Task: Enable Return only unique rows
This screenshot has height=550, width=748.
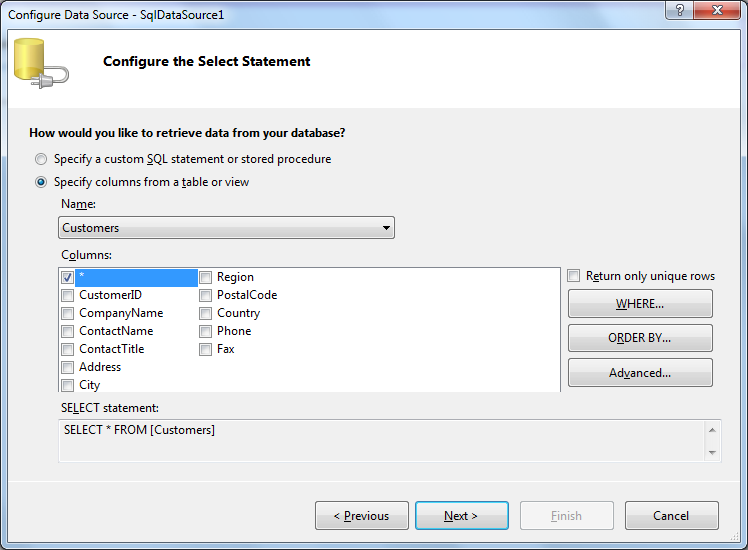Action: click(x=574, y=276)
